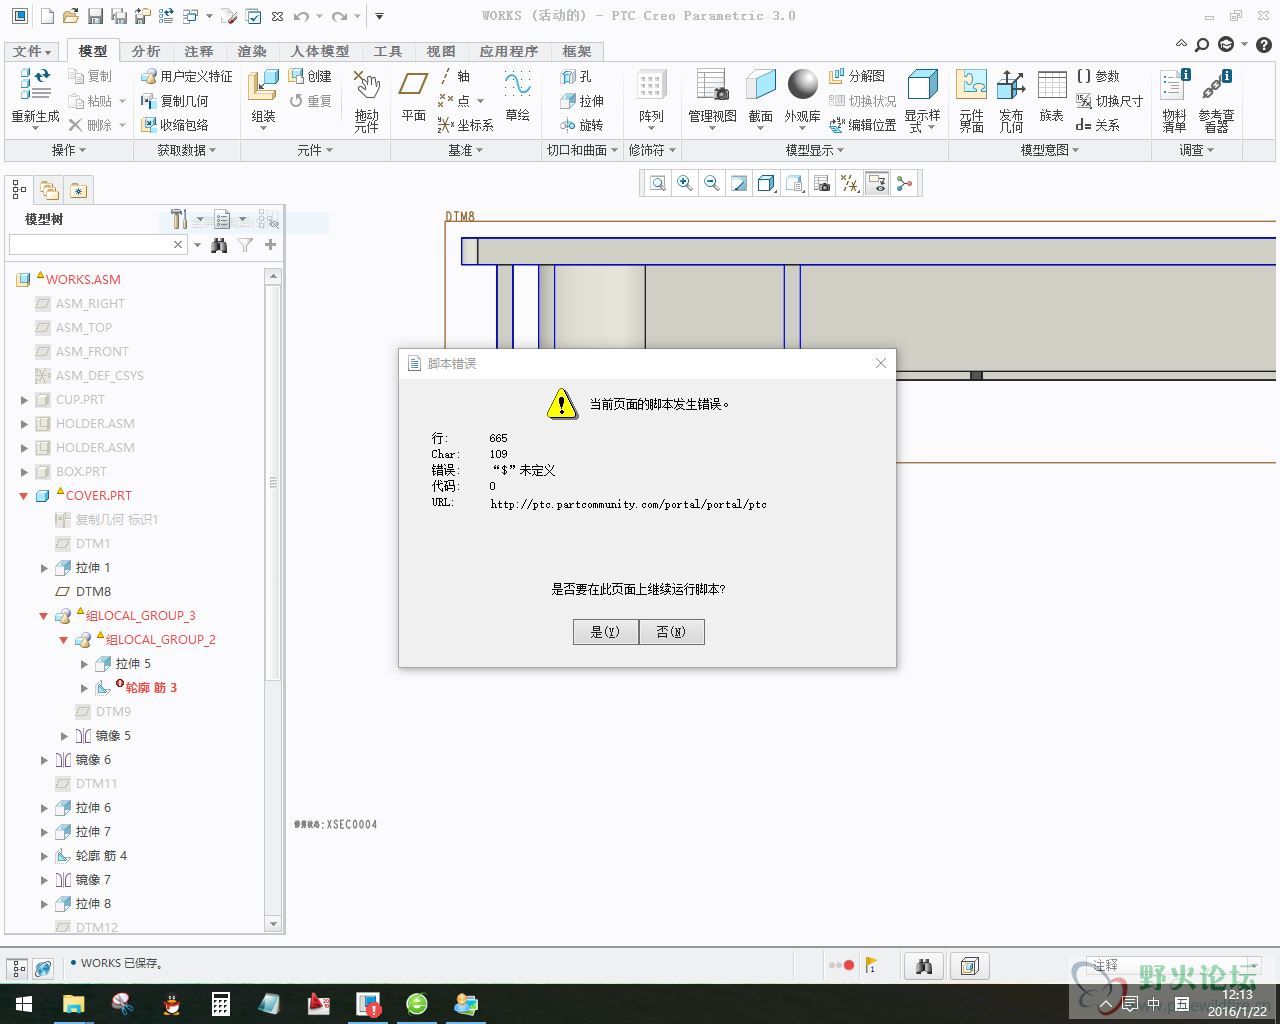The height and width of the screenshot is (1024, 1280).
Task: Open the Windows Start button
Action: click(22, 1004)
